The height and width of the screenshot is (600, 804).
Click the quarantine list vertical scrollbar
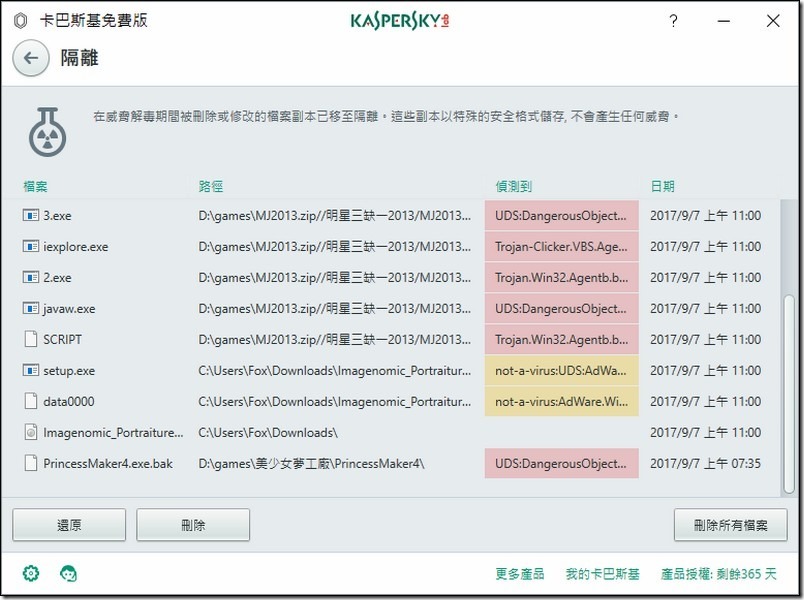(789, 394)
